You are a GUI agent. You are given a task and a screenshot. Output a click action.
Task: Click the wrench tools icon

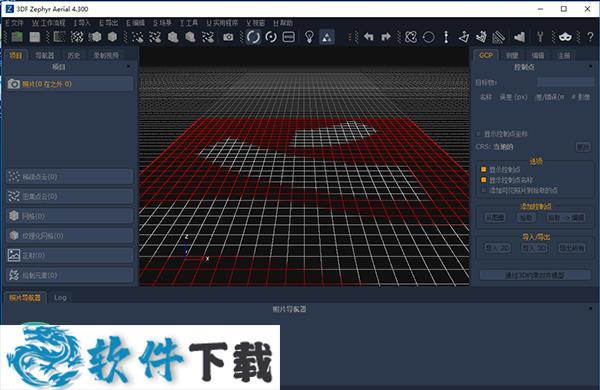coord(540,37)
